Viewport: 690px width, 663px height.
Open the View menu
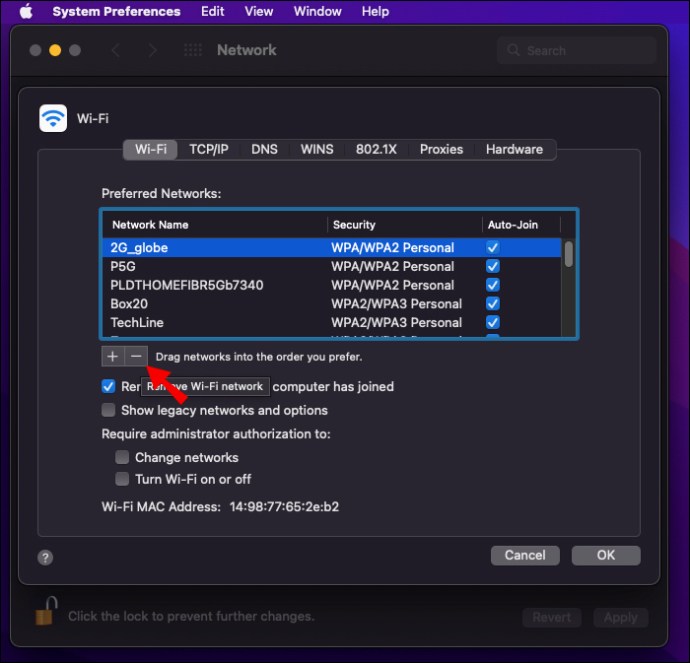point(259,11)
